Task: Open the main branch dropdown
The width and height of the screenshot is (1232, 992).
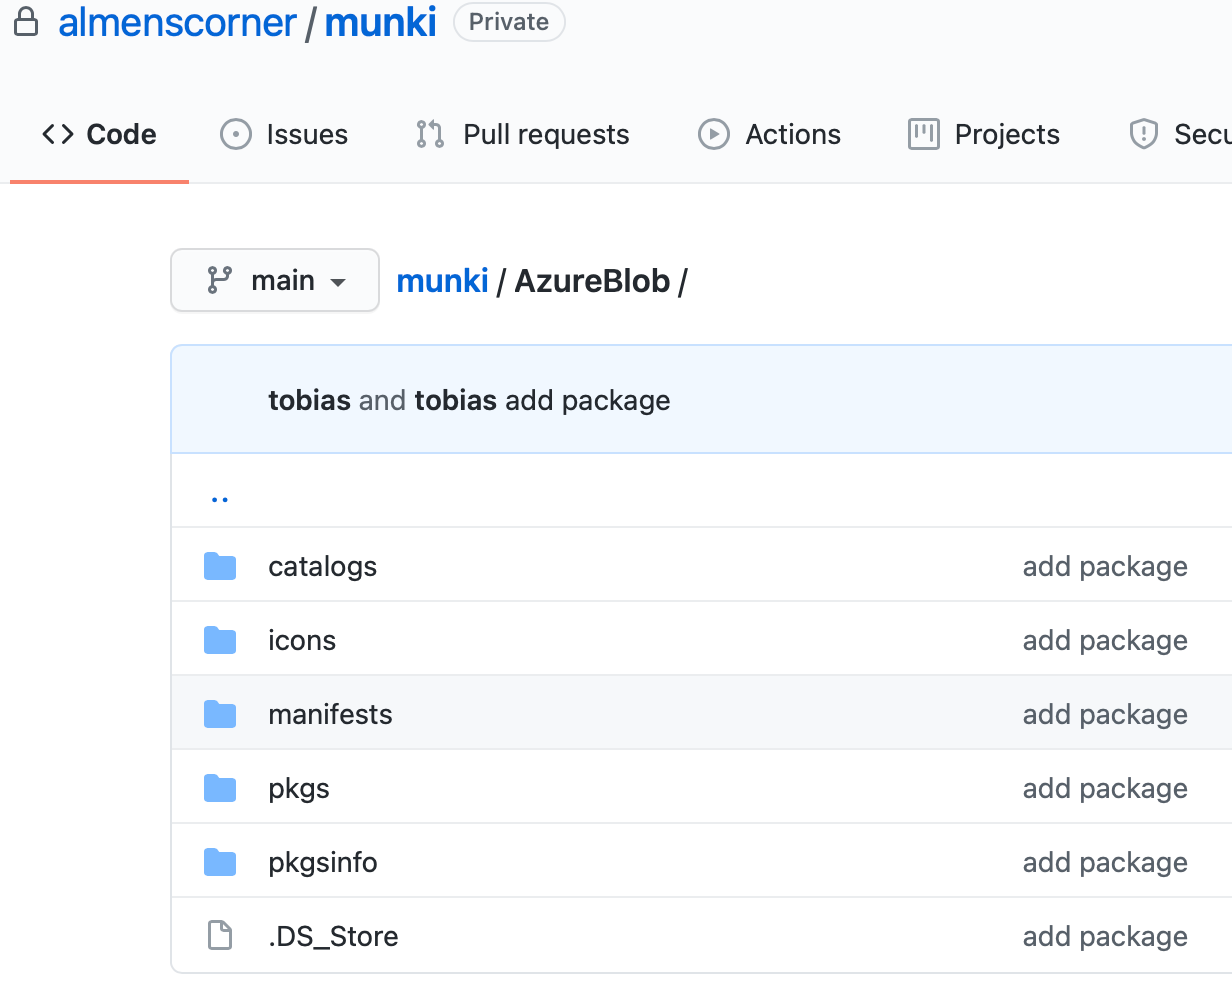Action: point(275,280)
